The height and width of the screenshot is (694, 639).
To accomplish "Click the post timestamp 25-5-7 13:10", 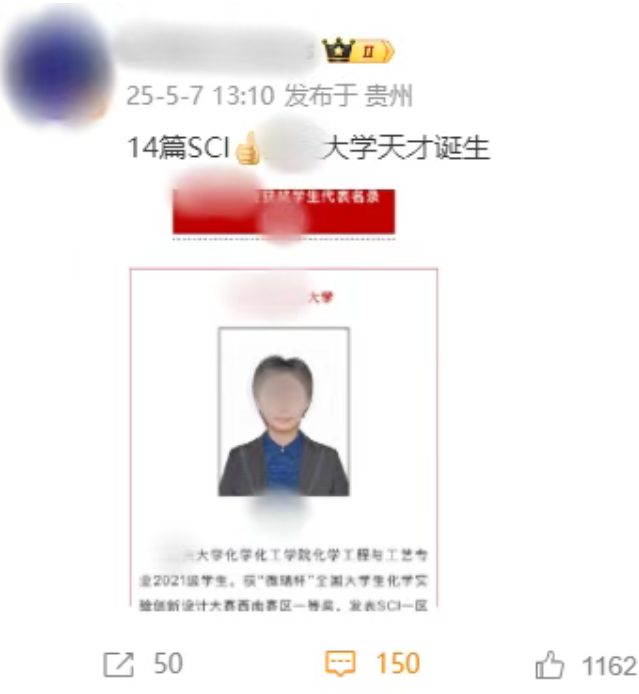I will tap(200, 96).
